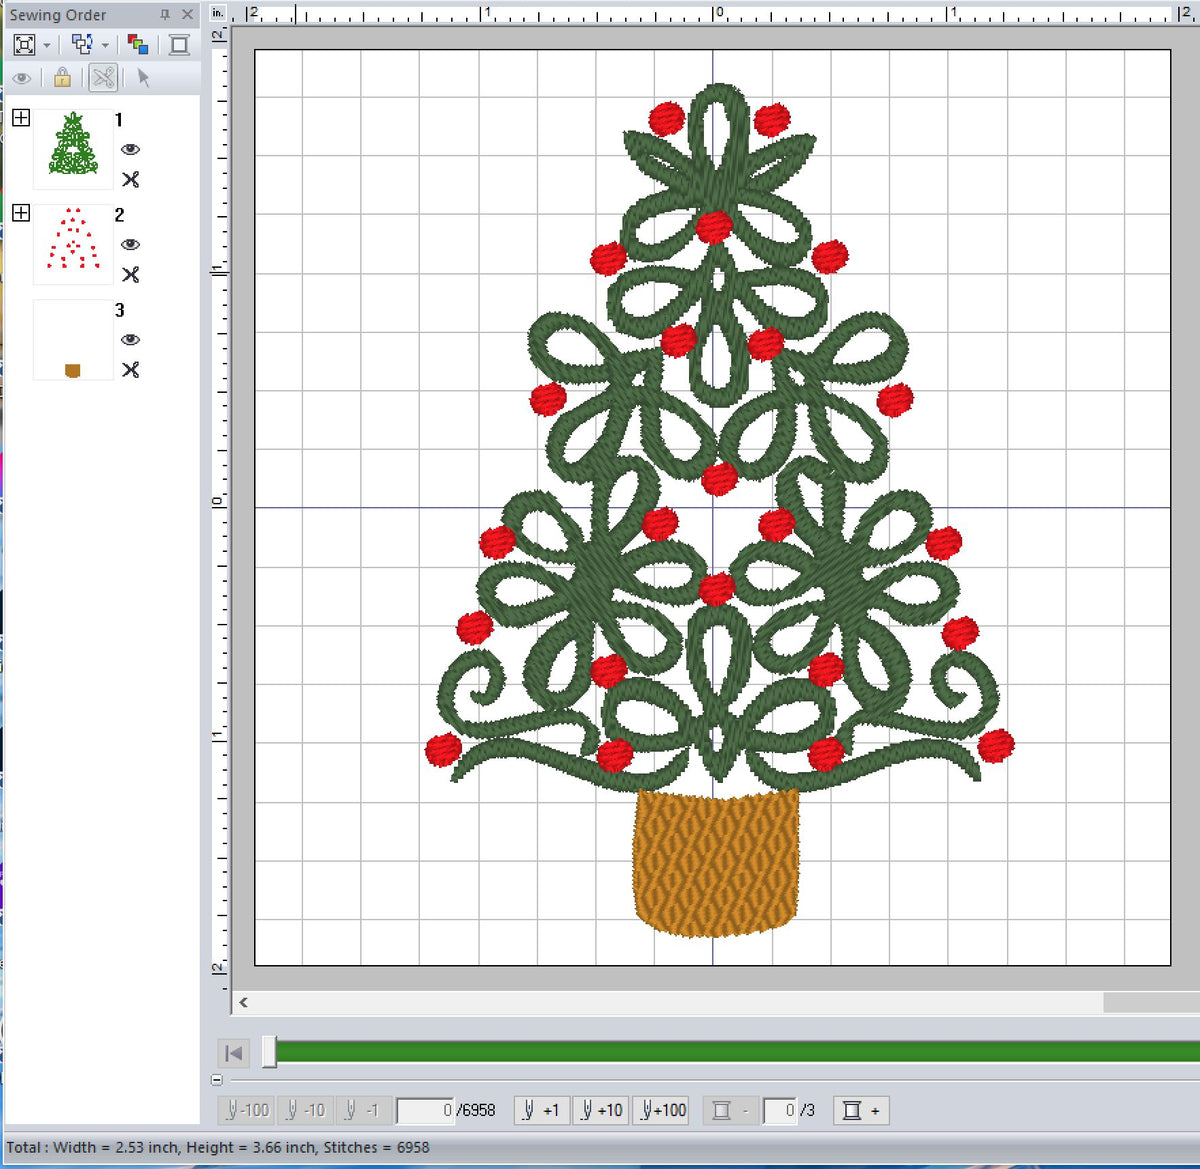Click the current stitch number field before /6958

425,1110
